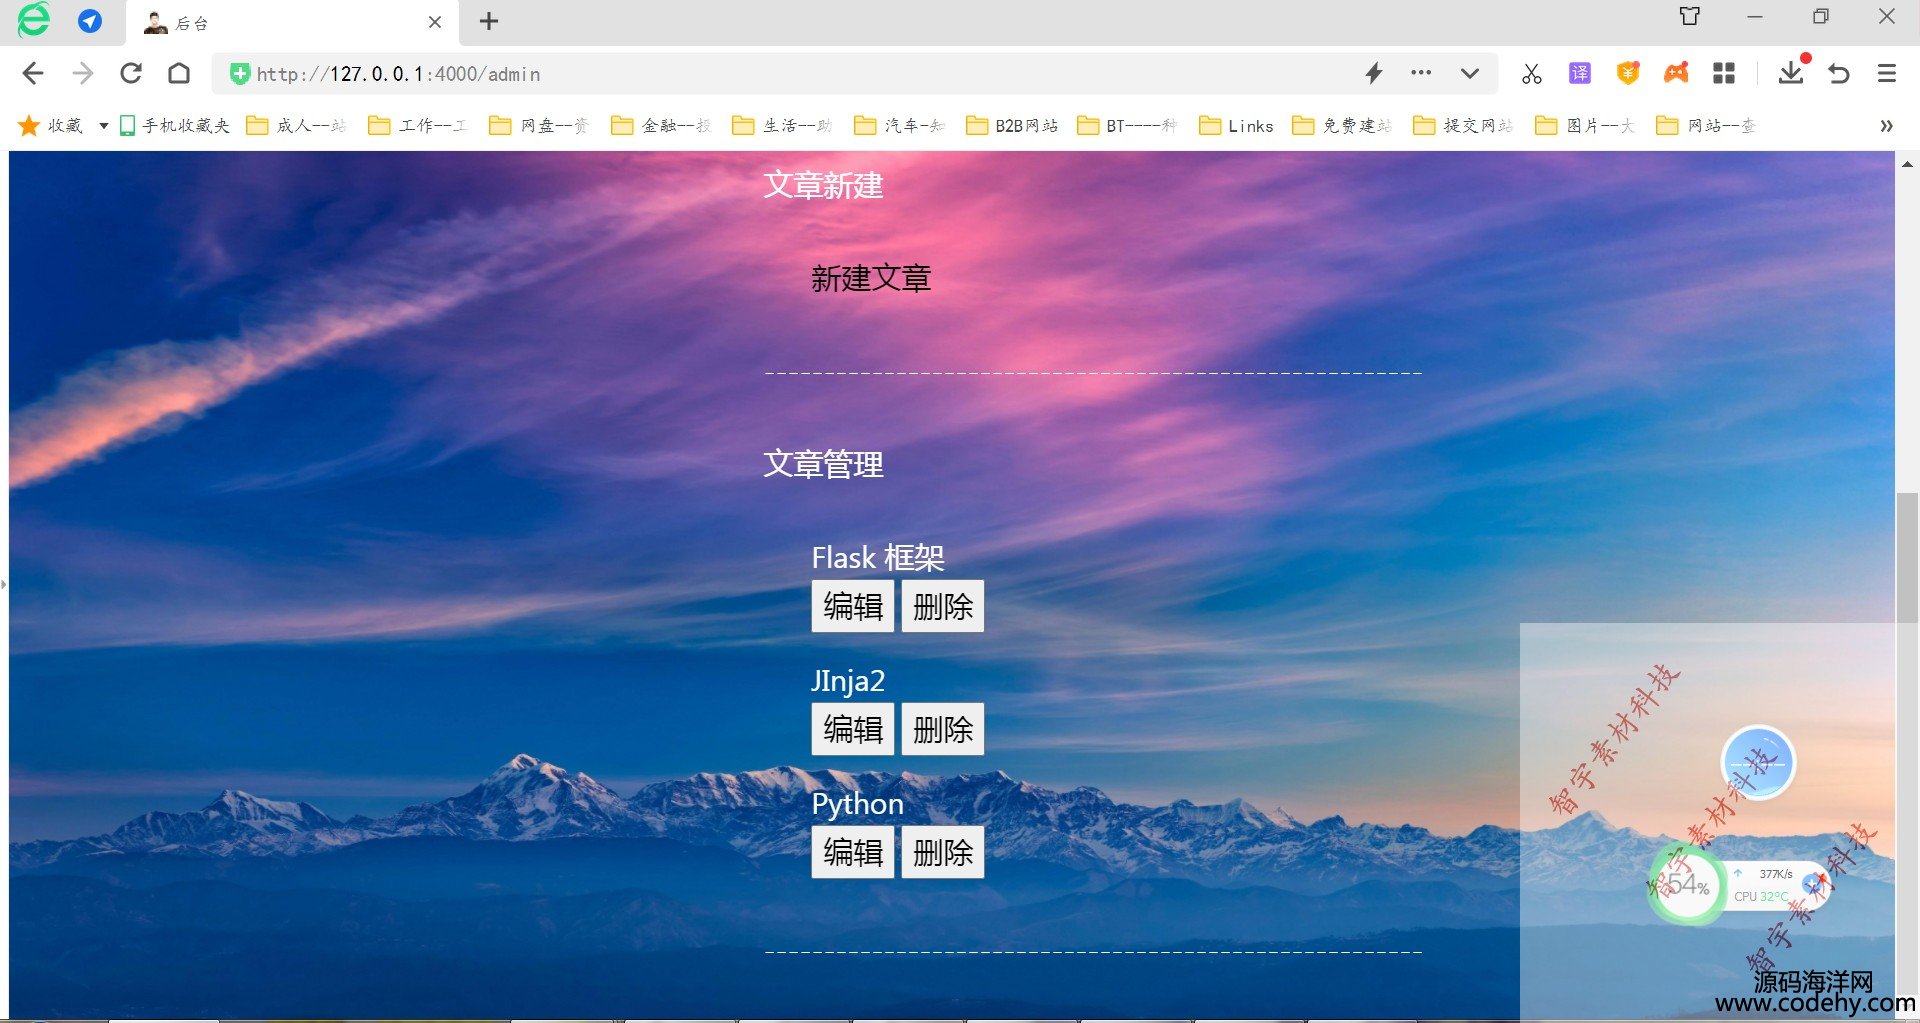
Task: Click the orange shield extension icon
Action: coord(1628,73)
